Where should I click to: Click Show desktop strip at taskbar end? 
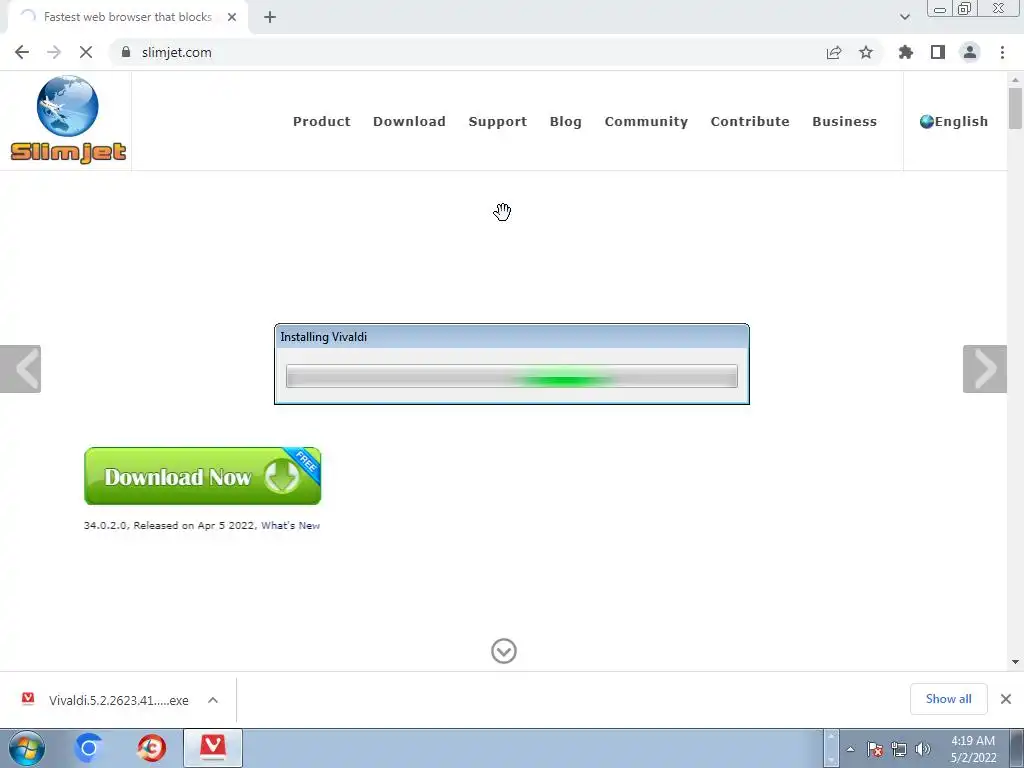(1017, 748)
